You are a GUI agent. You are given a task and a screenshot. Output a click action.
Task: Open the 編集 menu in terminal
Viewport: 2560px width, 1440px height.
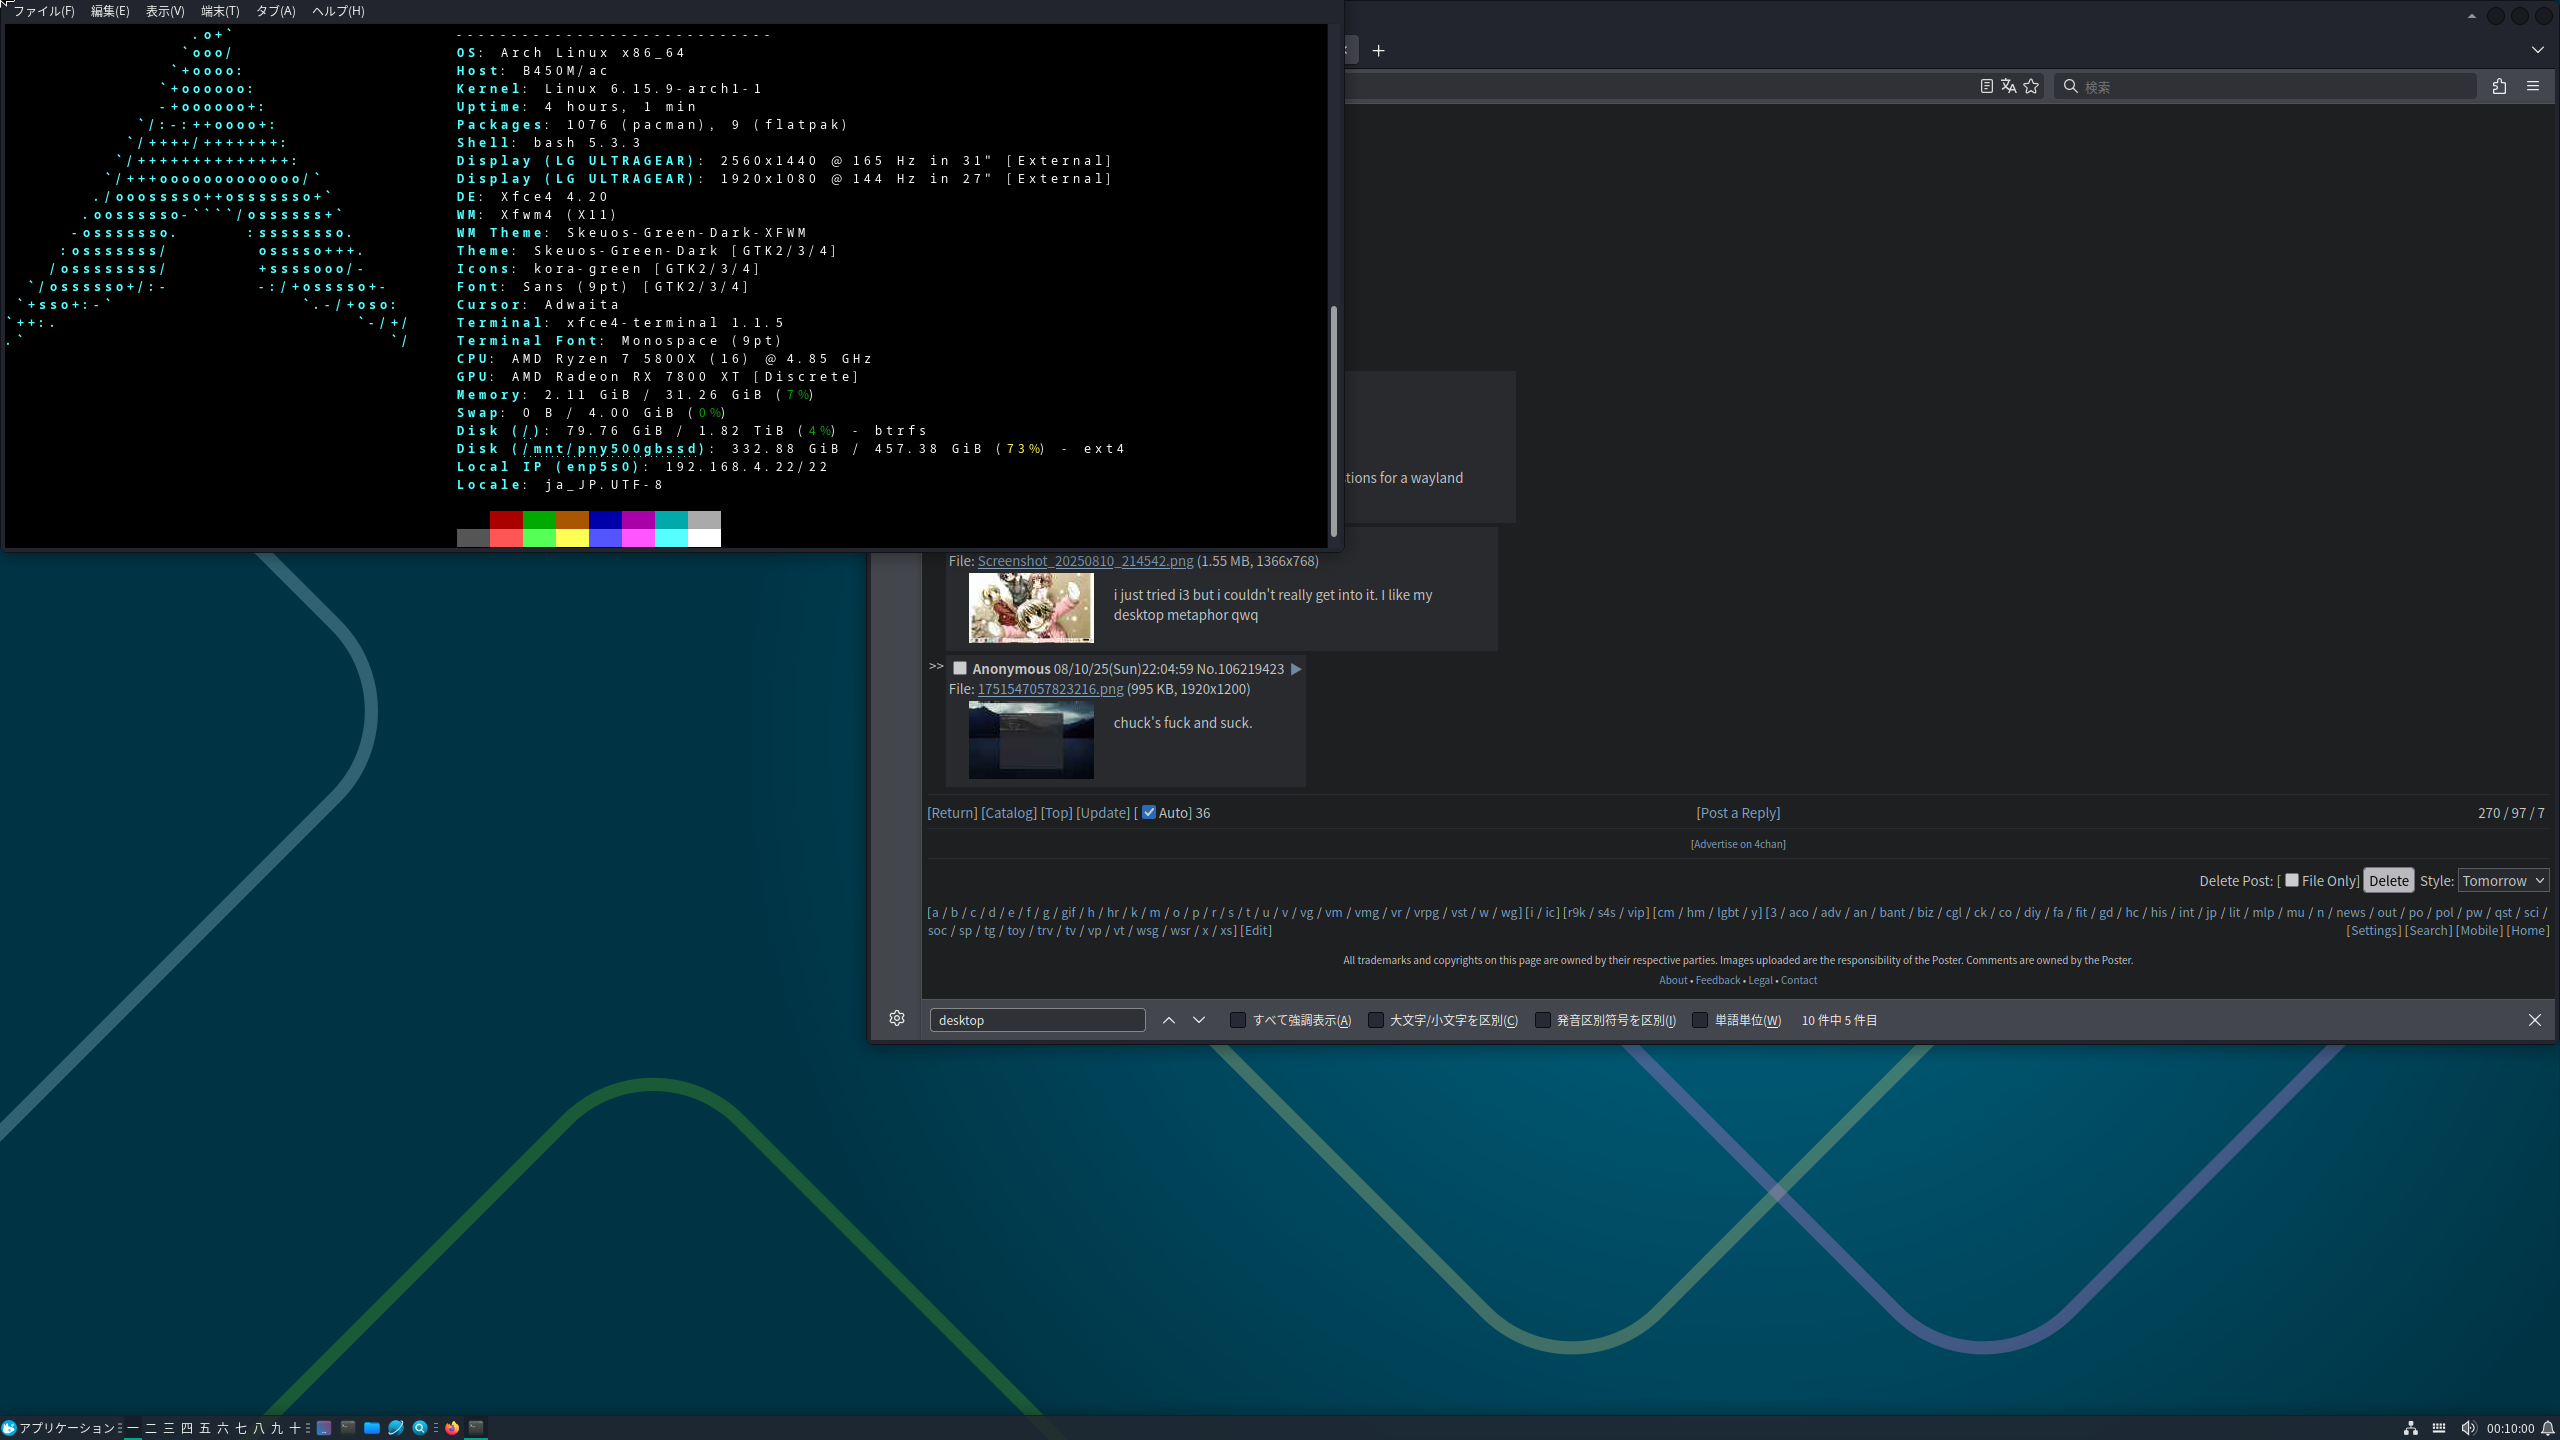[x=110, y=11]
